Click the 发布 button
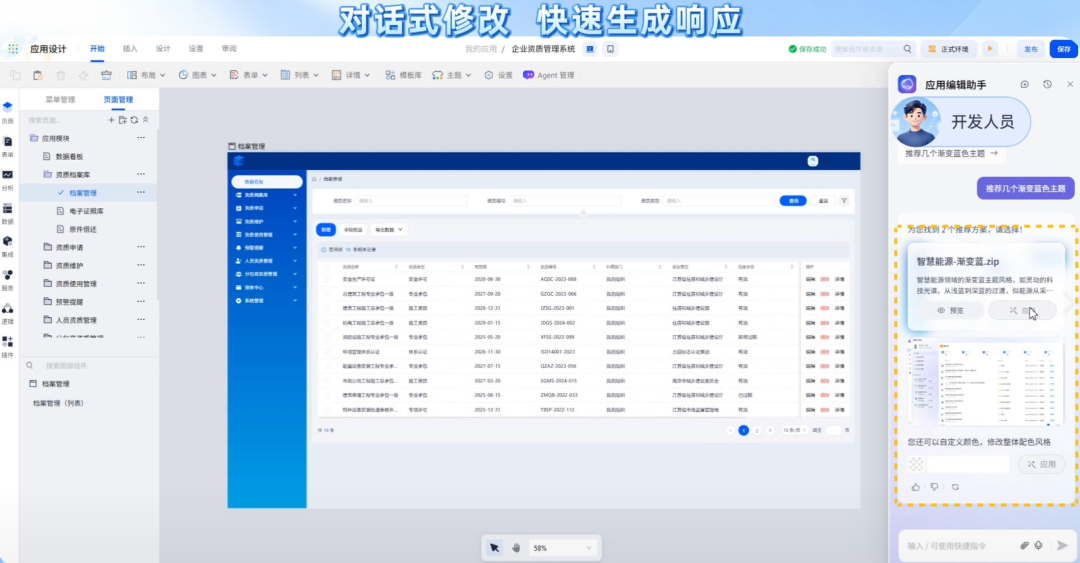This screenshot has height=563, width=1080. (x=1030, y=49)
